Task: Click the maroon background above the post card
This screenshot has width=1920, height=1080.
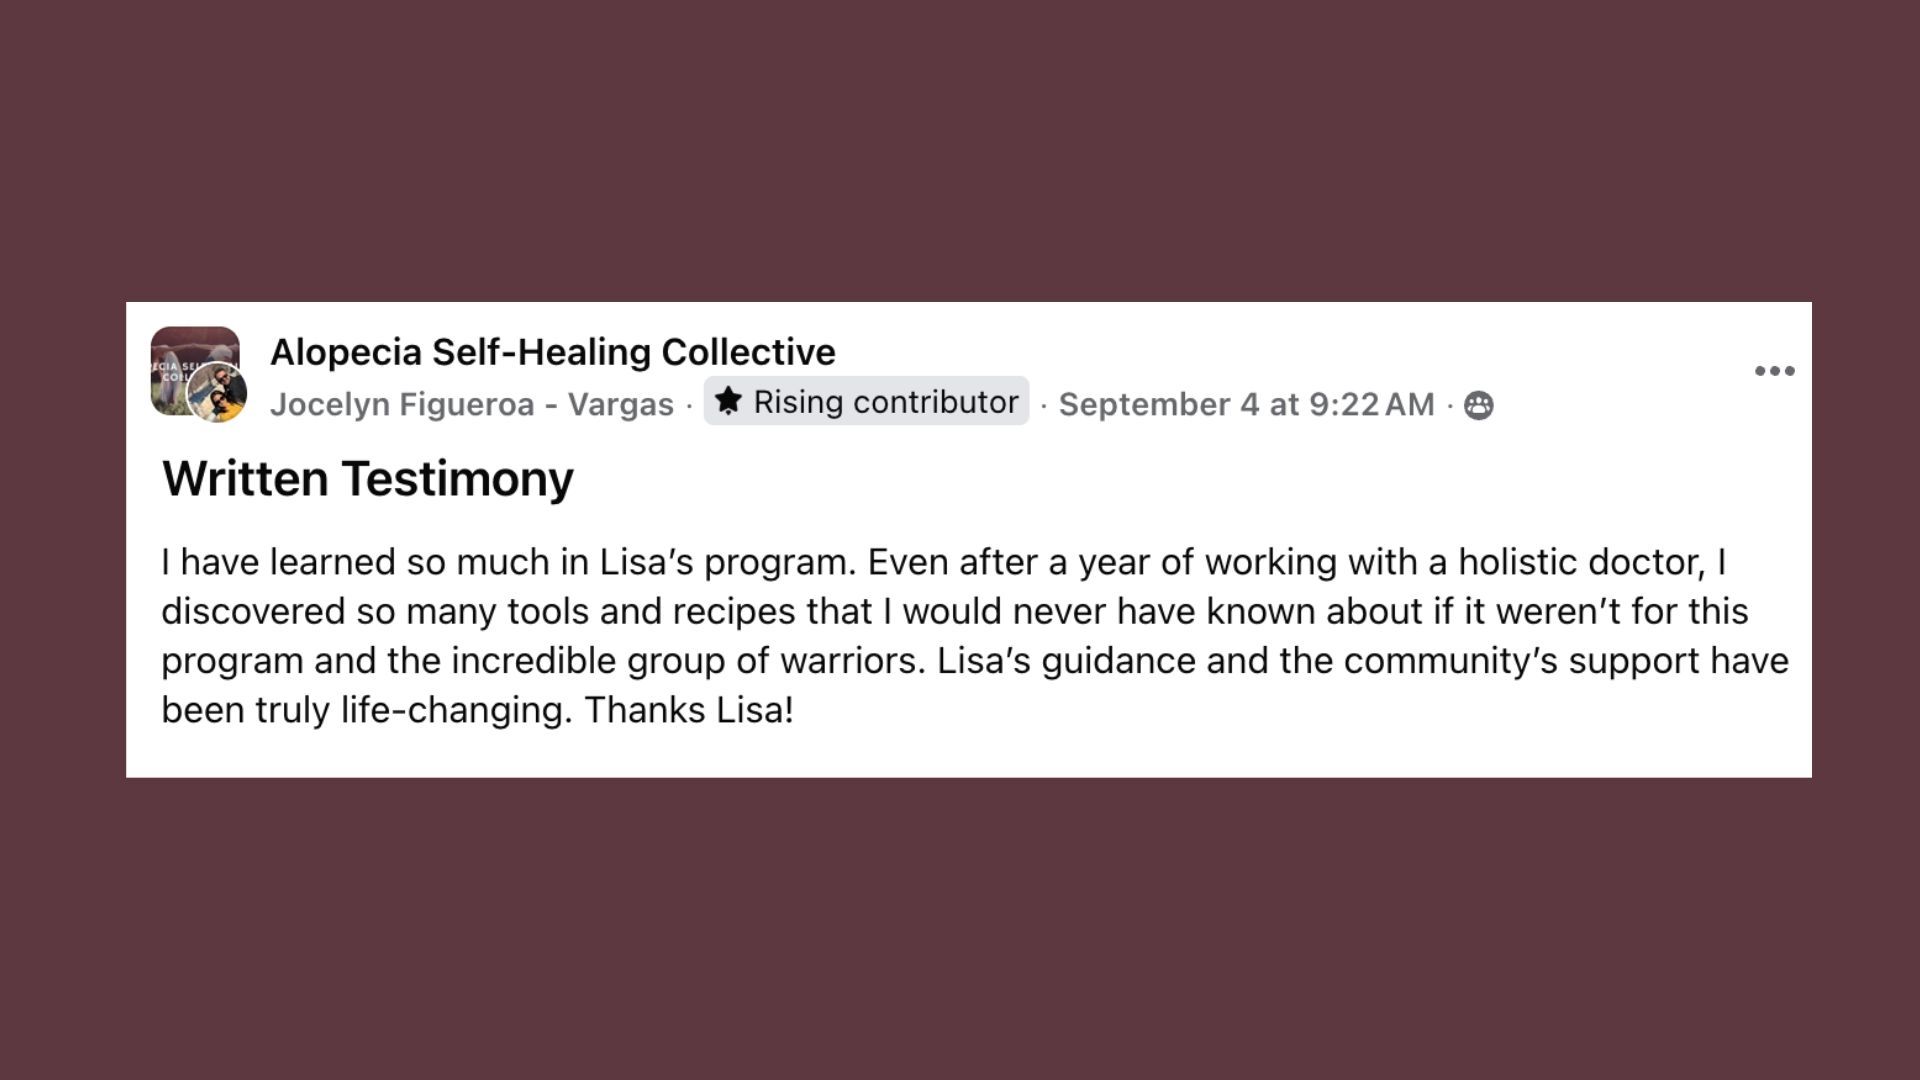Action: click(x=960, y=150)
